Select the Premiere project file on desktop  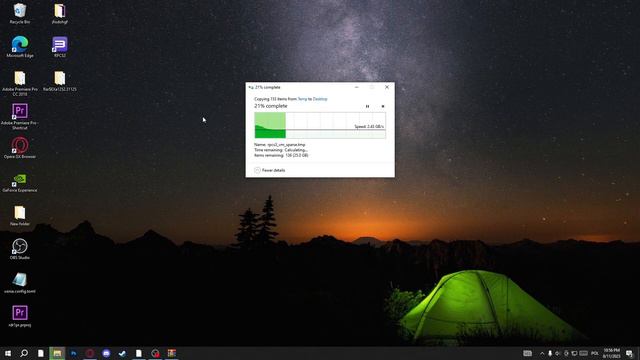click(20, 316)
